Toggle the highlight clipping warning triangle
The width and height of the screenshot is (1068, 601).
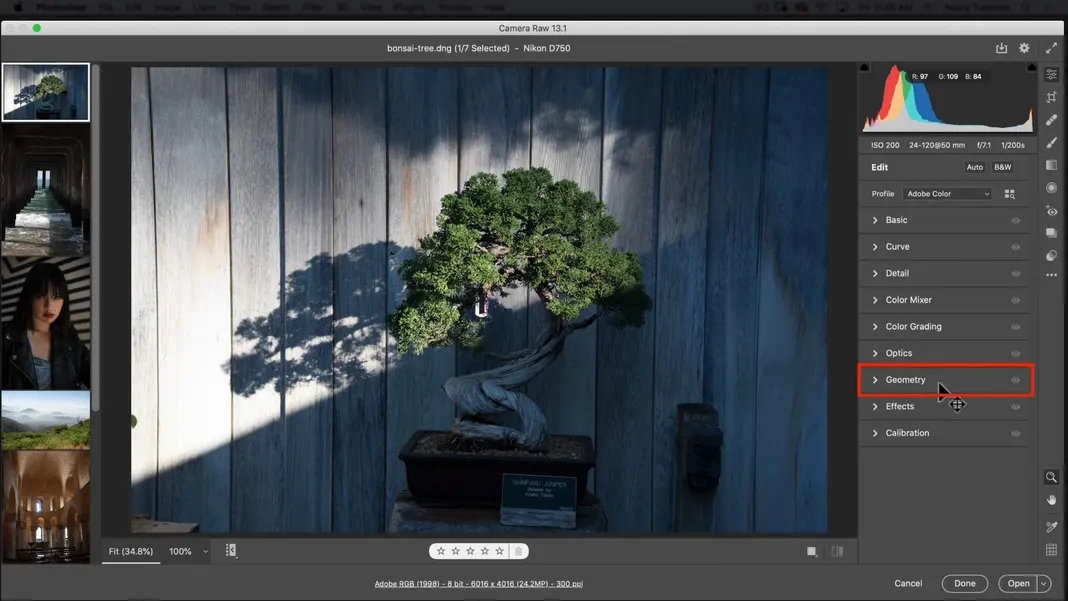(1031, 67)
